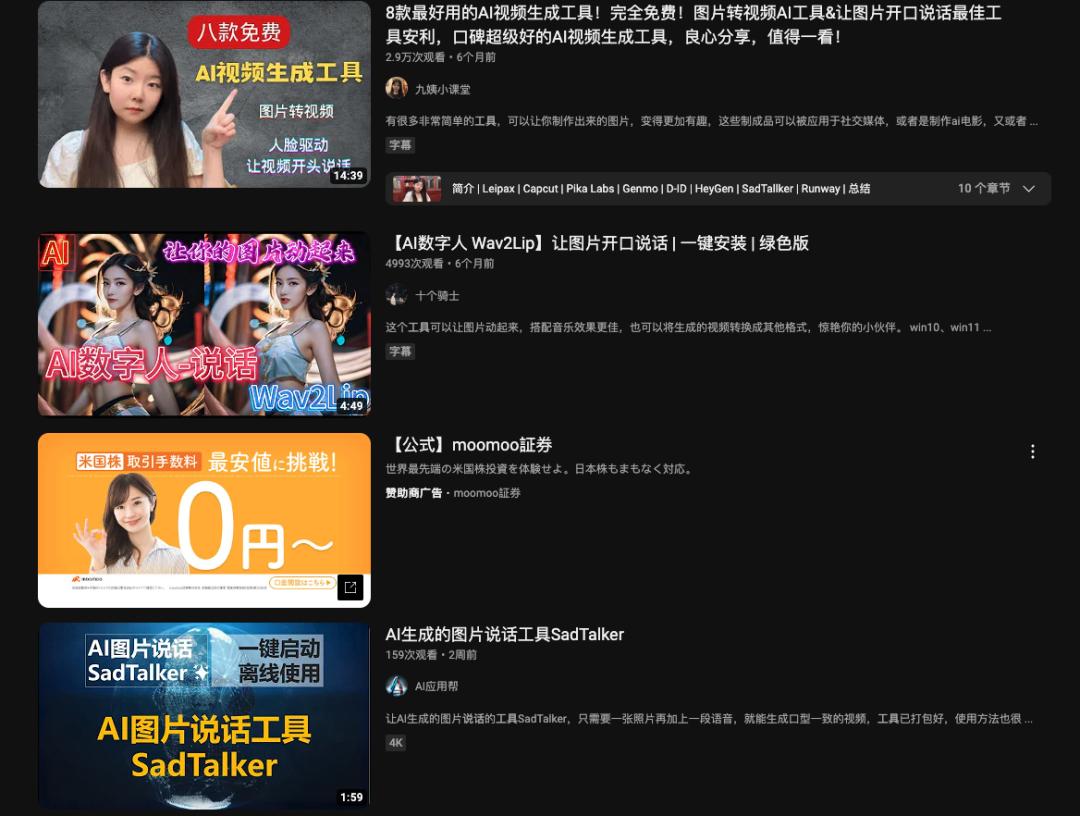Open the 八款免费 AI视频生成工具 video thumbnail
The image size is (1080, 816).
point(204,94)
